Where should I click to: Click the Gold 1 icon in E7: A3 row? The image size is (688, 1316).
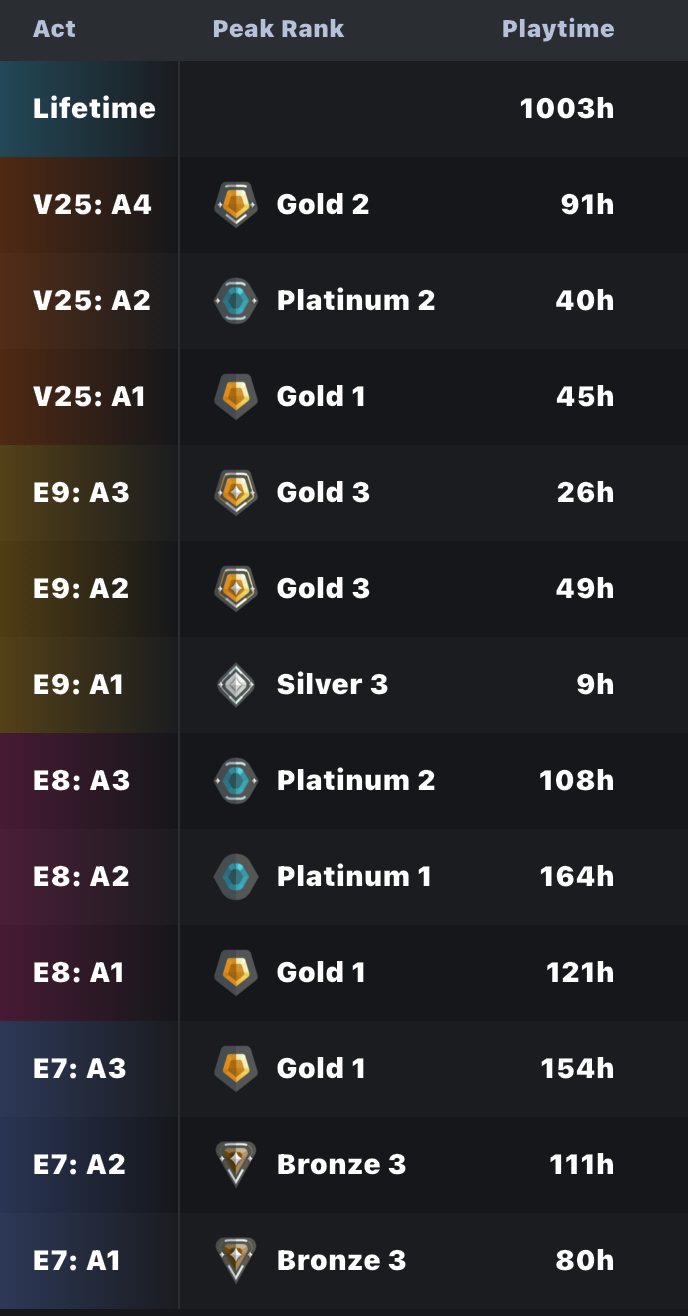click(236, 1068)
